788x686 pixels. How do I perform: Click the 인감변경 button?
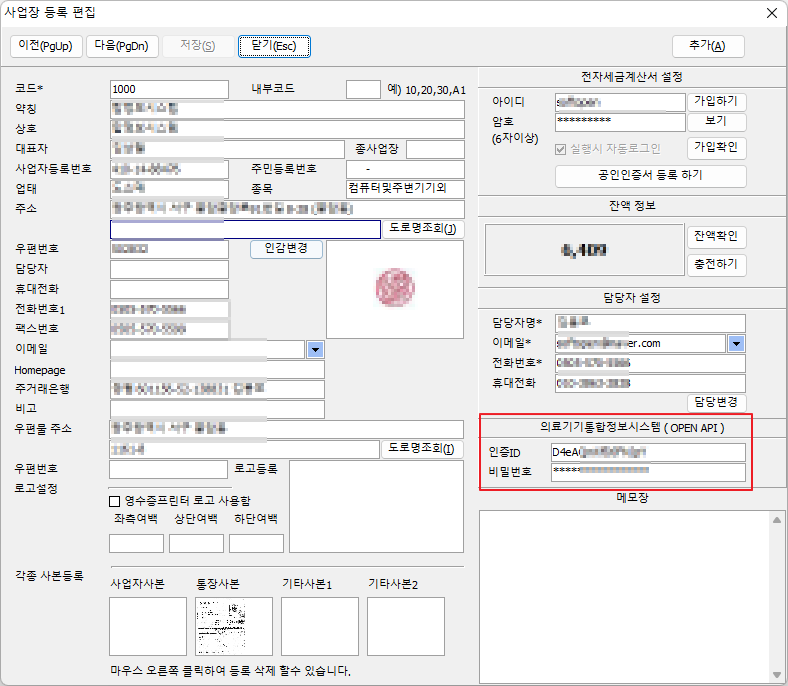coord(286,249)
